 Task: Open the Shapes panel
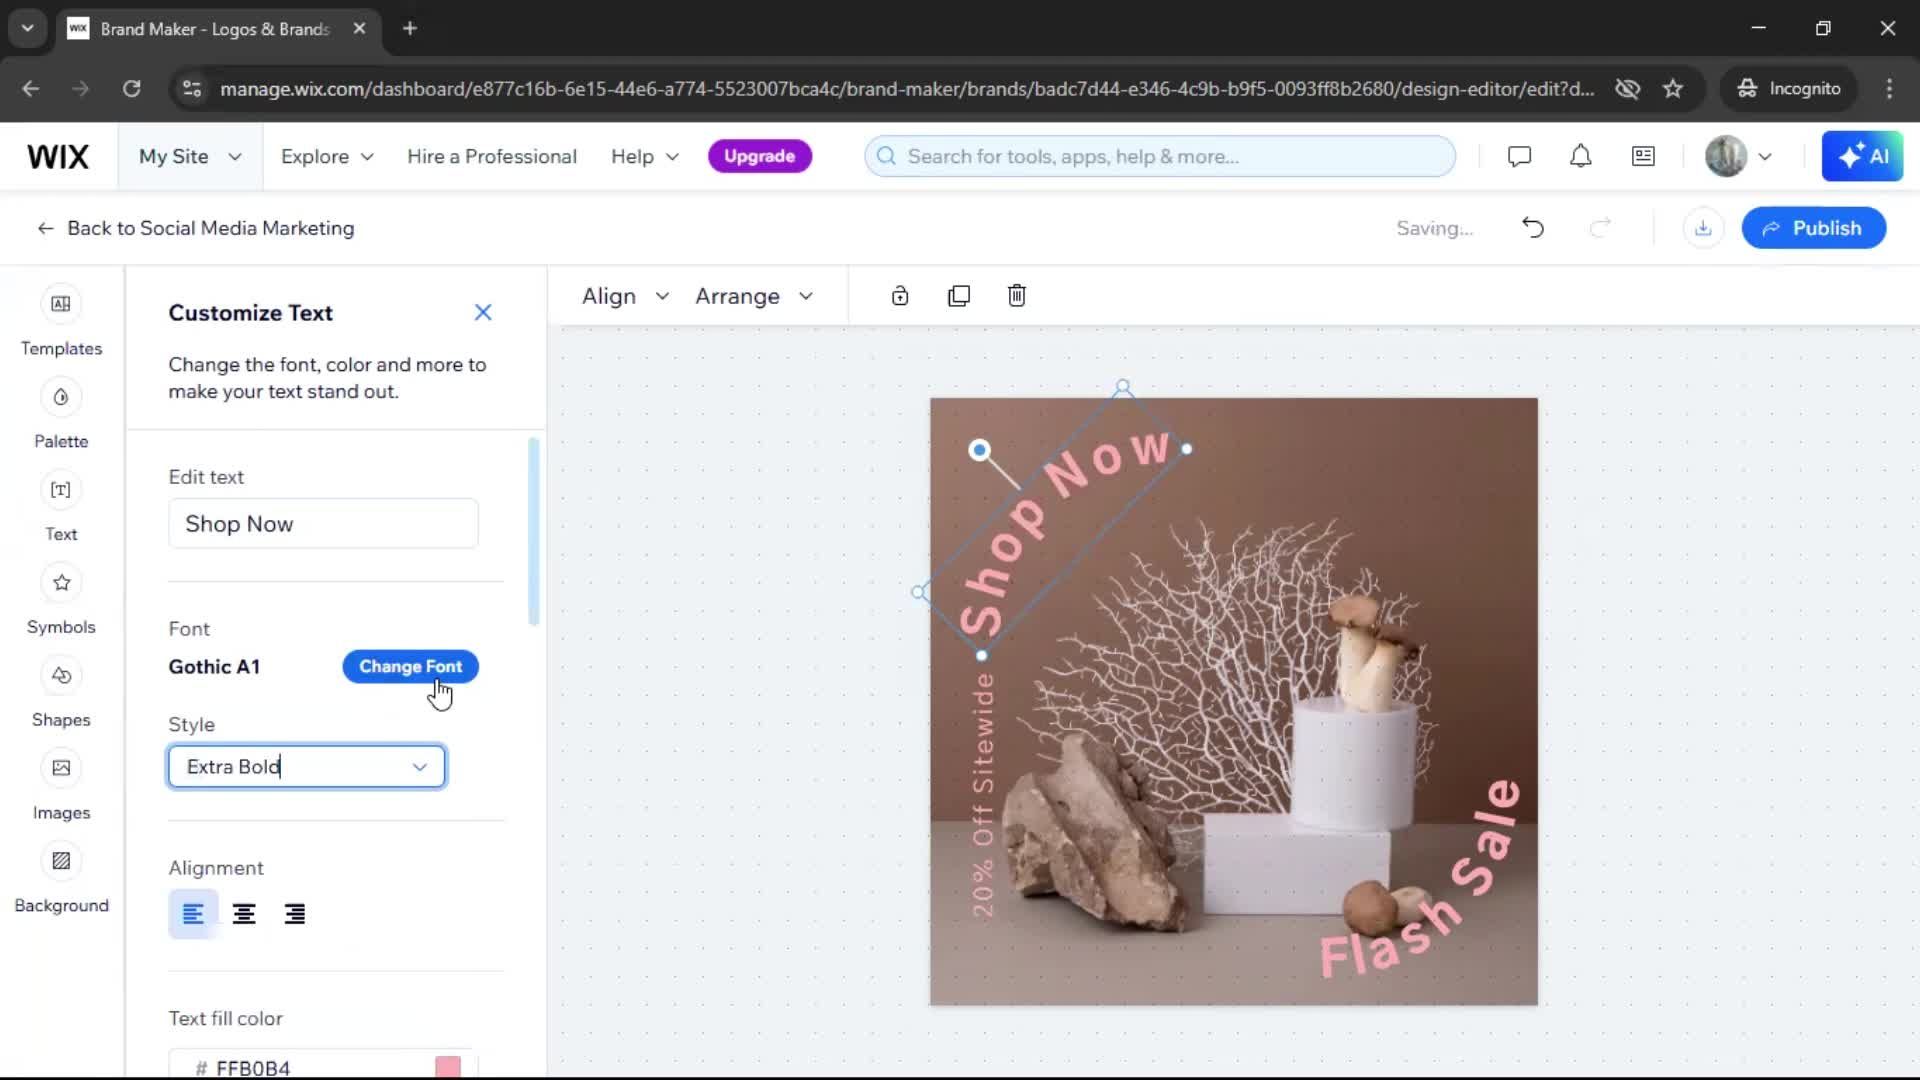(x=61, y=694)
